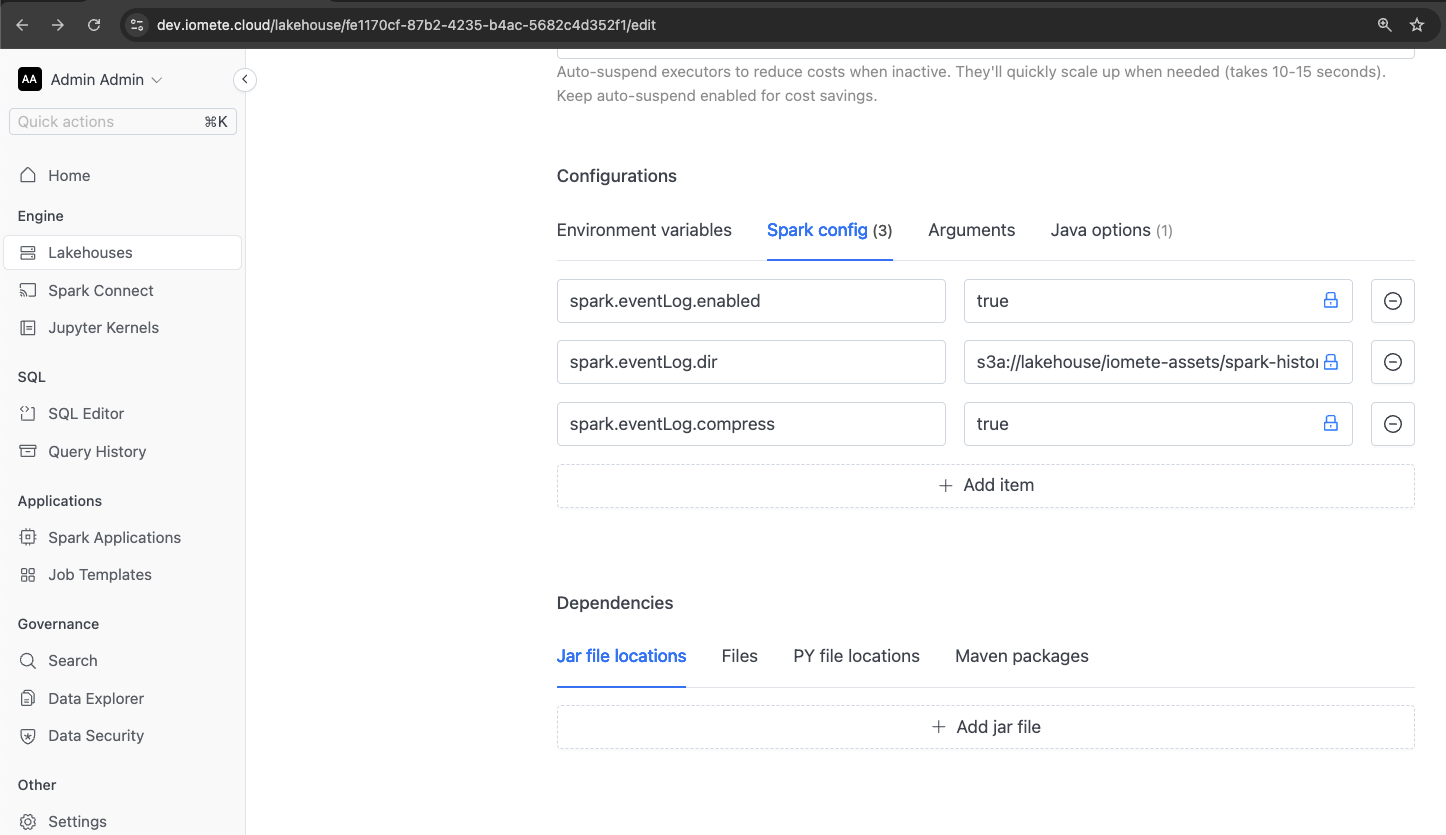Open the PY file locations tab
Image resolution: width=1446 pixels, height=835 pixels.
[x=856, y=656]
